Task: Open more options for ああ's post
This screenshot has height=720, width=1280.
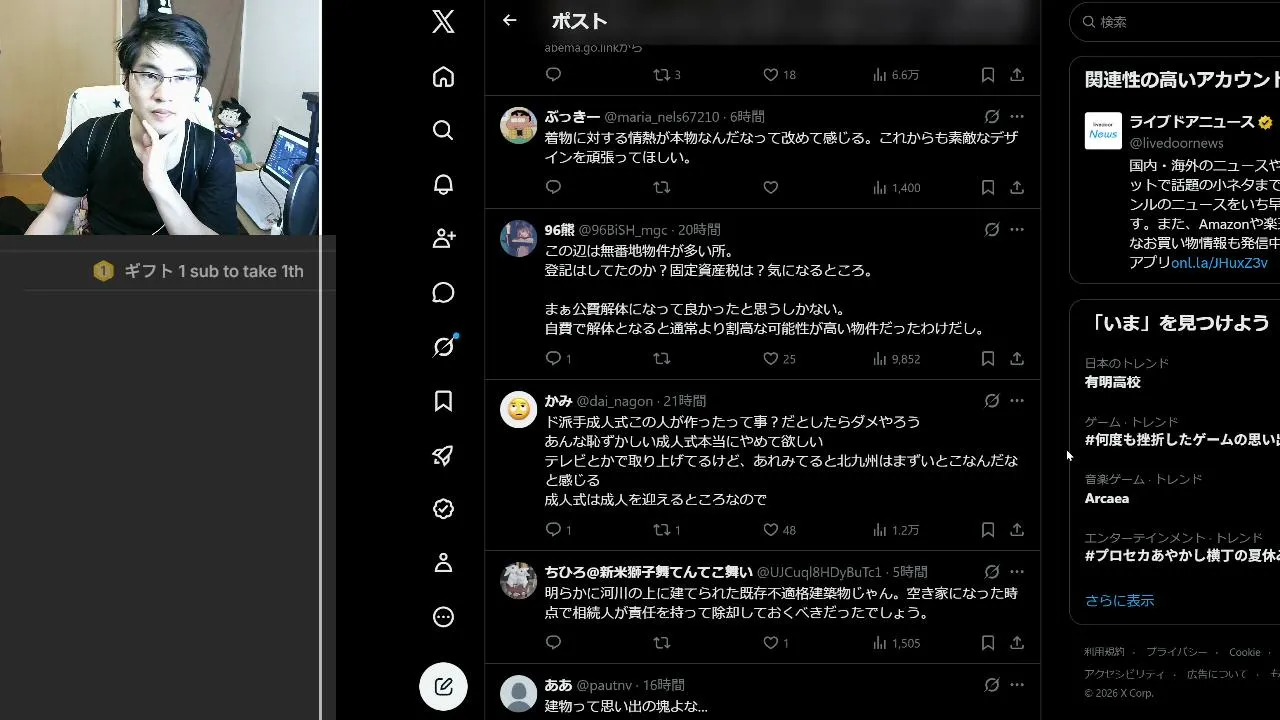Action: (x=1016, y=684)
